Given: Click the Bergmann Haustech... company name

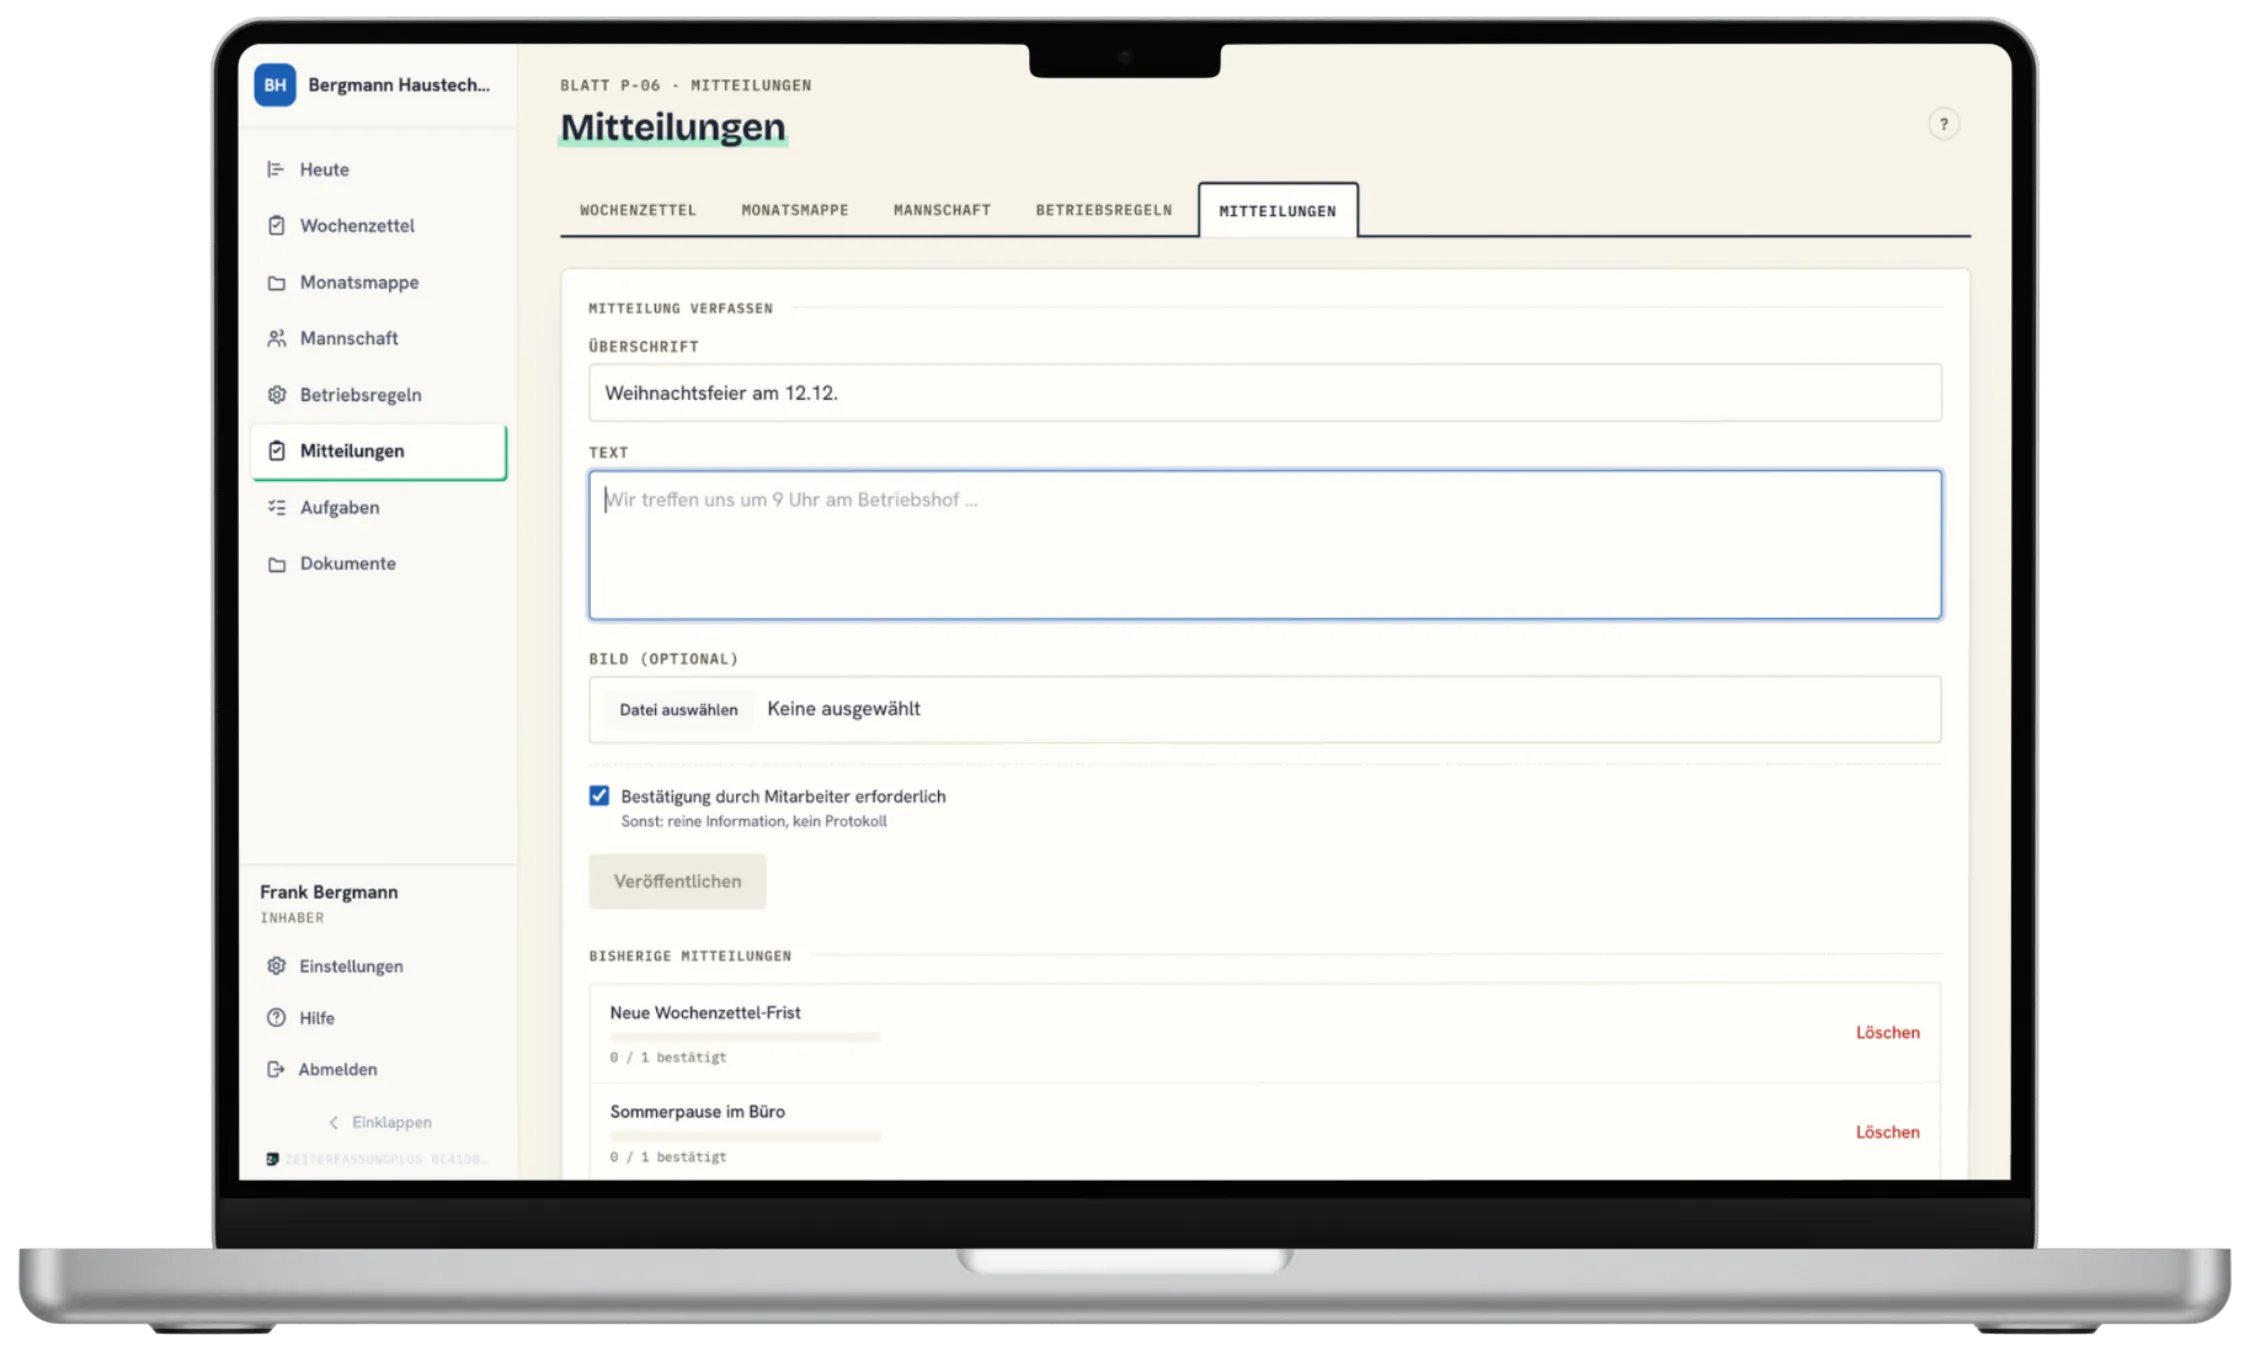Looking at the screenshot, I should pos(399,85).
